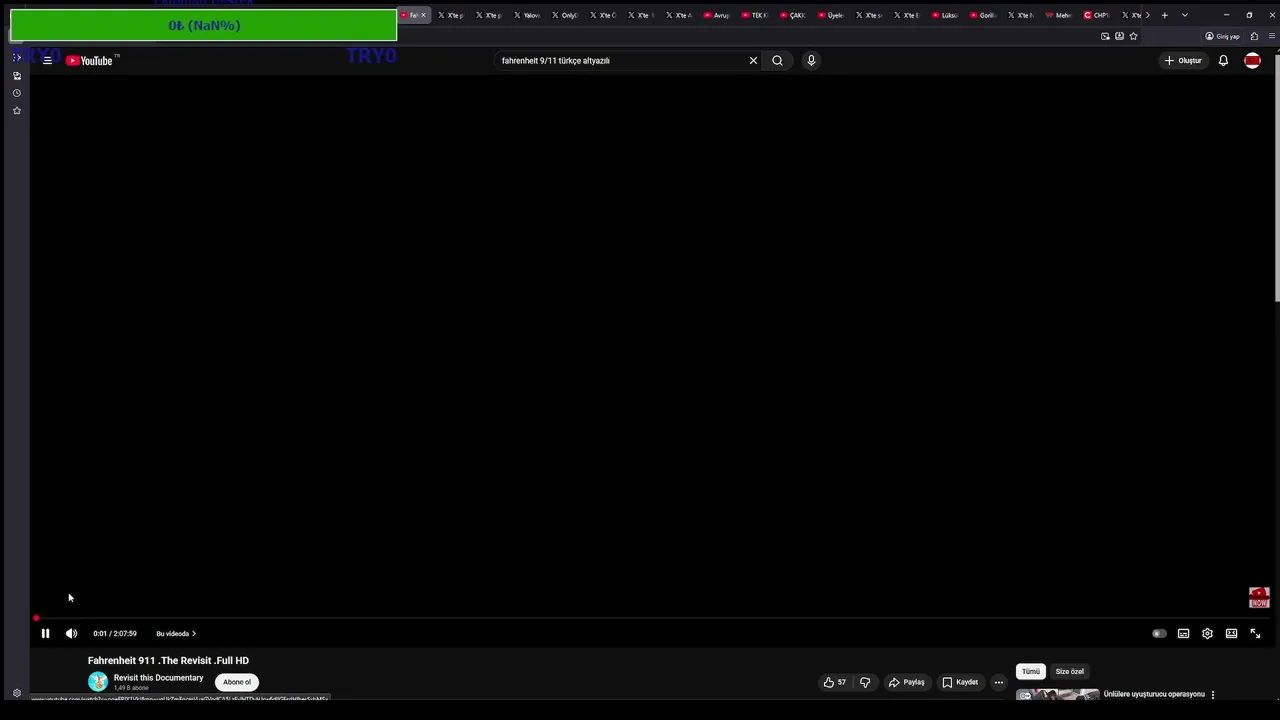Click the video title text
1280x720 pixels.
168,660
